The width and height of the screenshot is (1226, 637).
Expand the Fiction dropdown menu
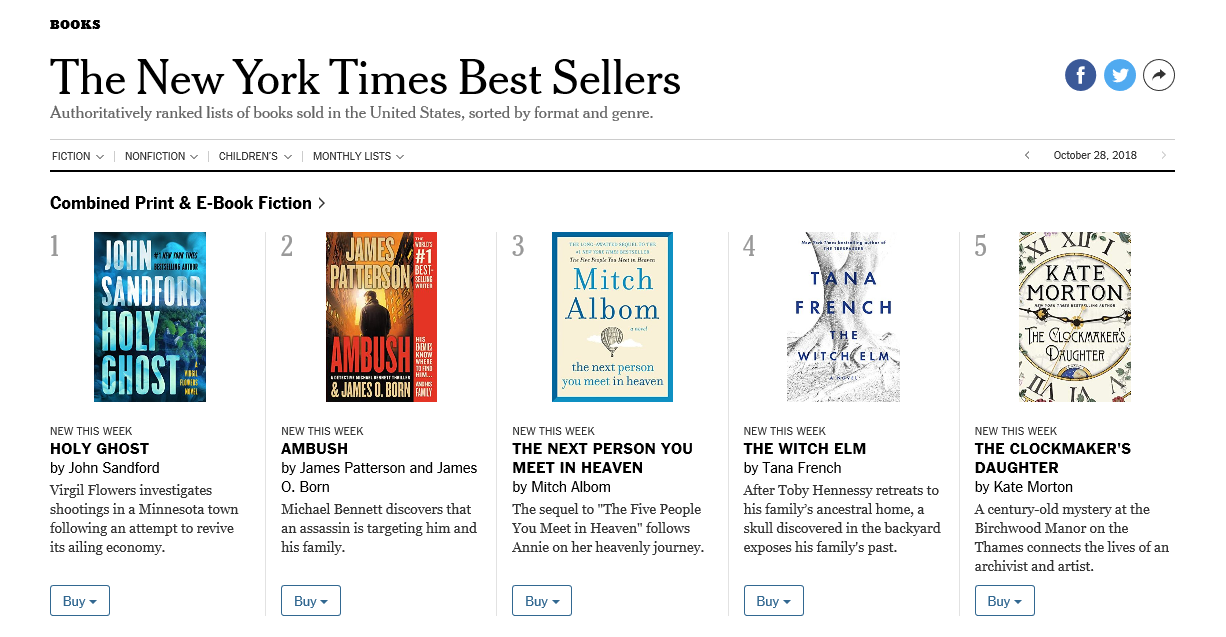click(78, 157)
